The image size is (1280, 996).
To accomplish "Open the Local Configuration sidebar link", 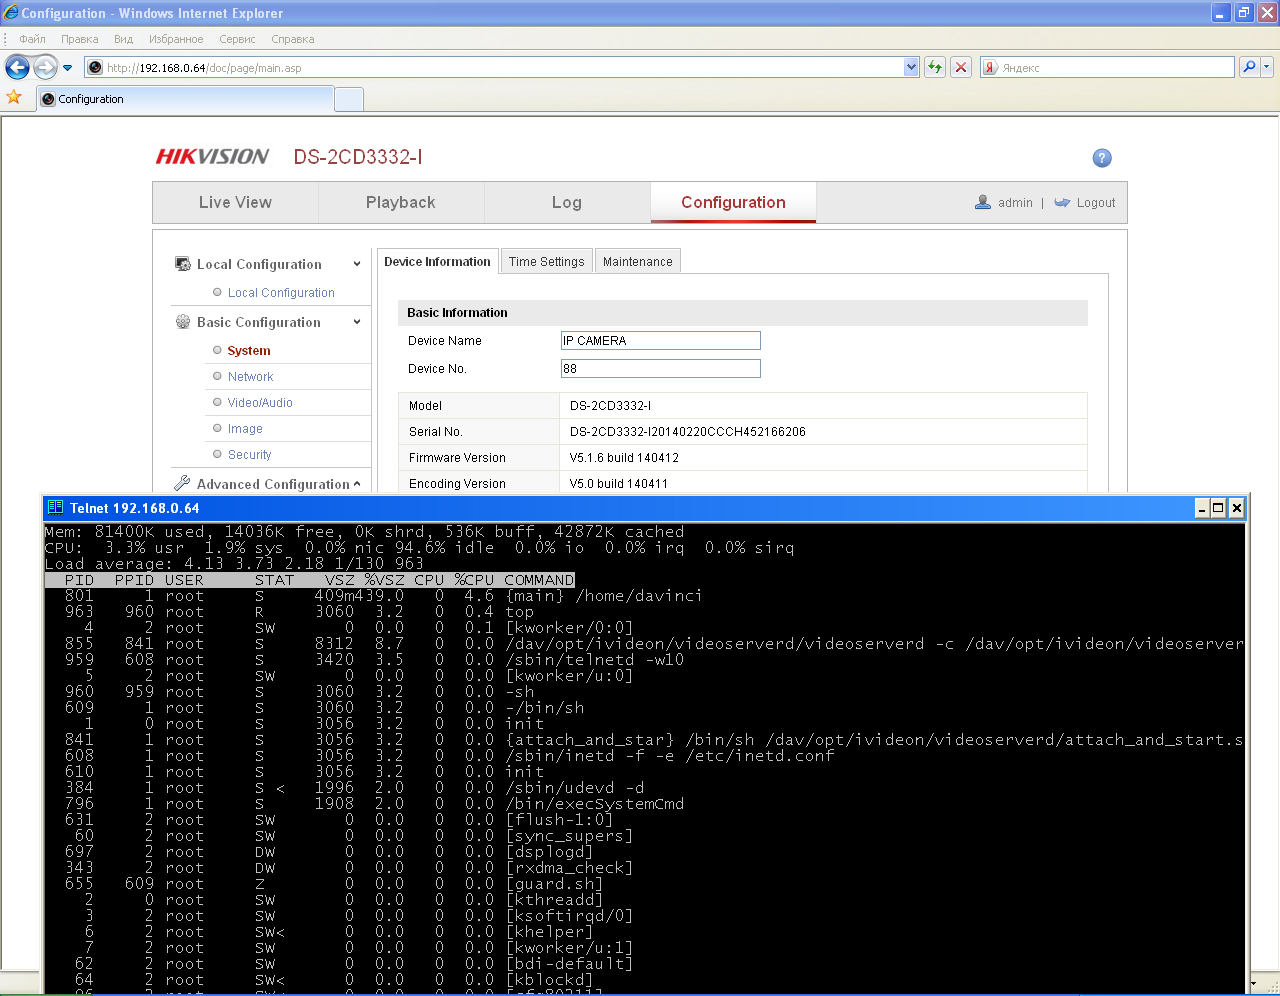I will click(281, 293).
